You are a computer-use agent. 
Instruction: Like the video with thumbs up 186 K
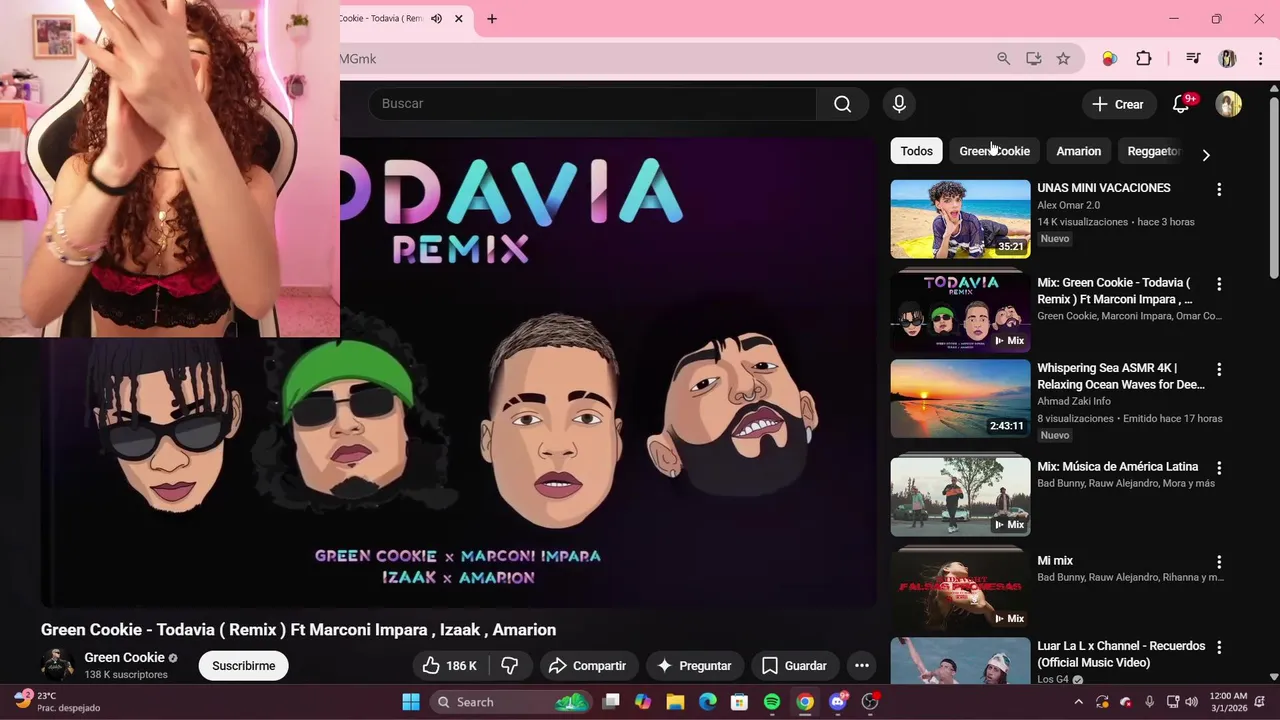pyautogui.click(x=449, y=666)
